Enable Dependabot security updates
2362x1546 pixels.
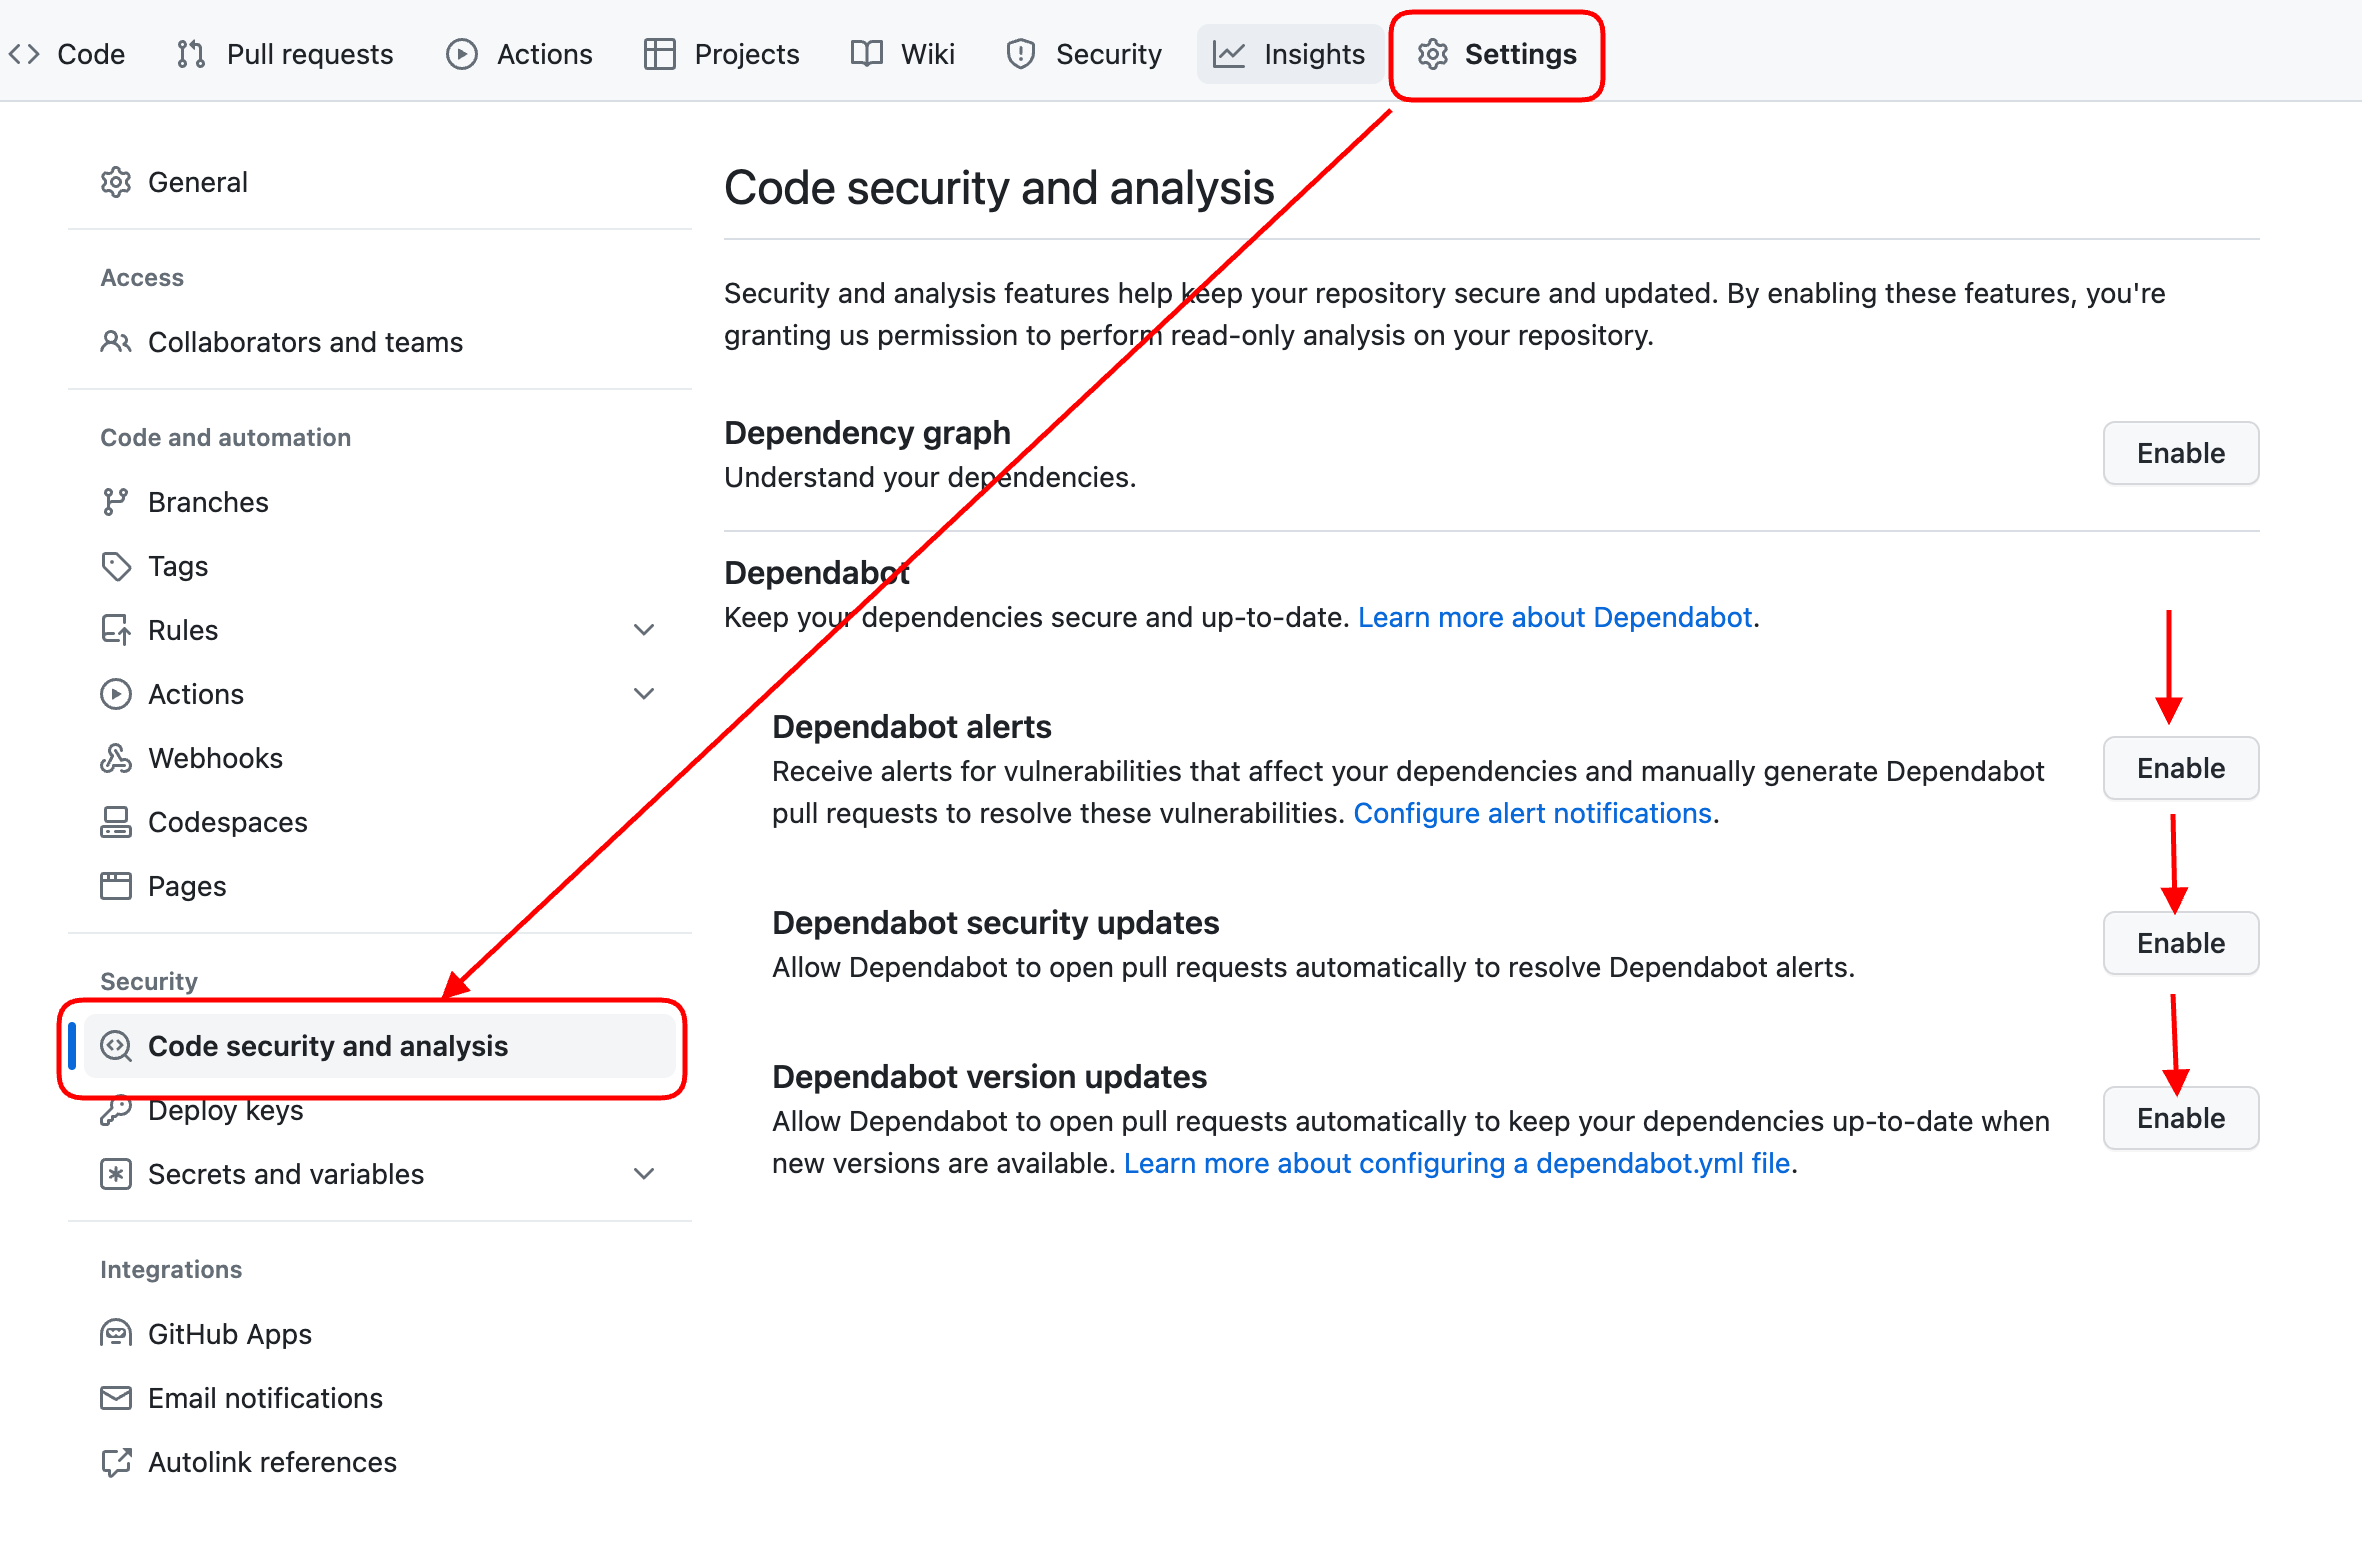coord(2181,943)
